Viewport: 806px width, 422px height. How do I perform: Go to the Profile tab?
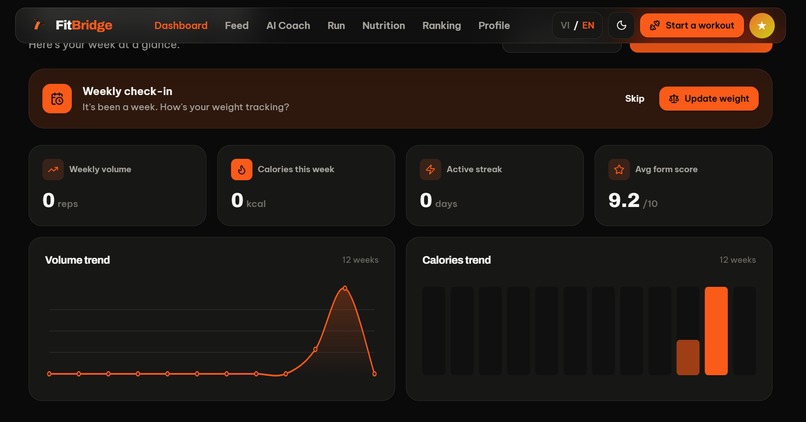[x=494, y=25]
